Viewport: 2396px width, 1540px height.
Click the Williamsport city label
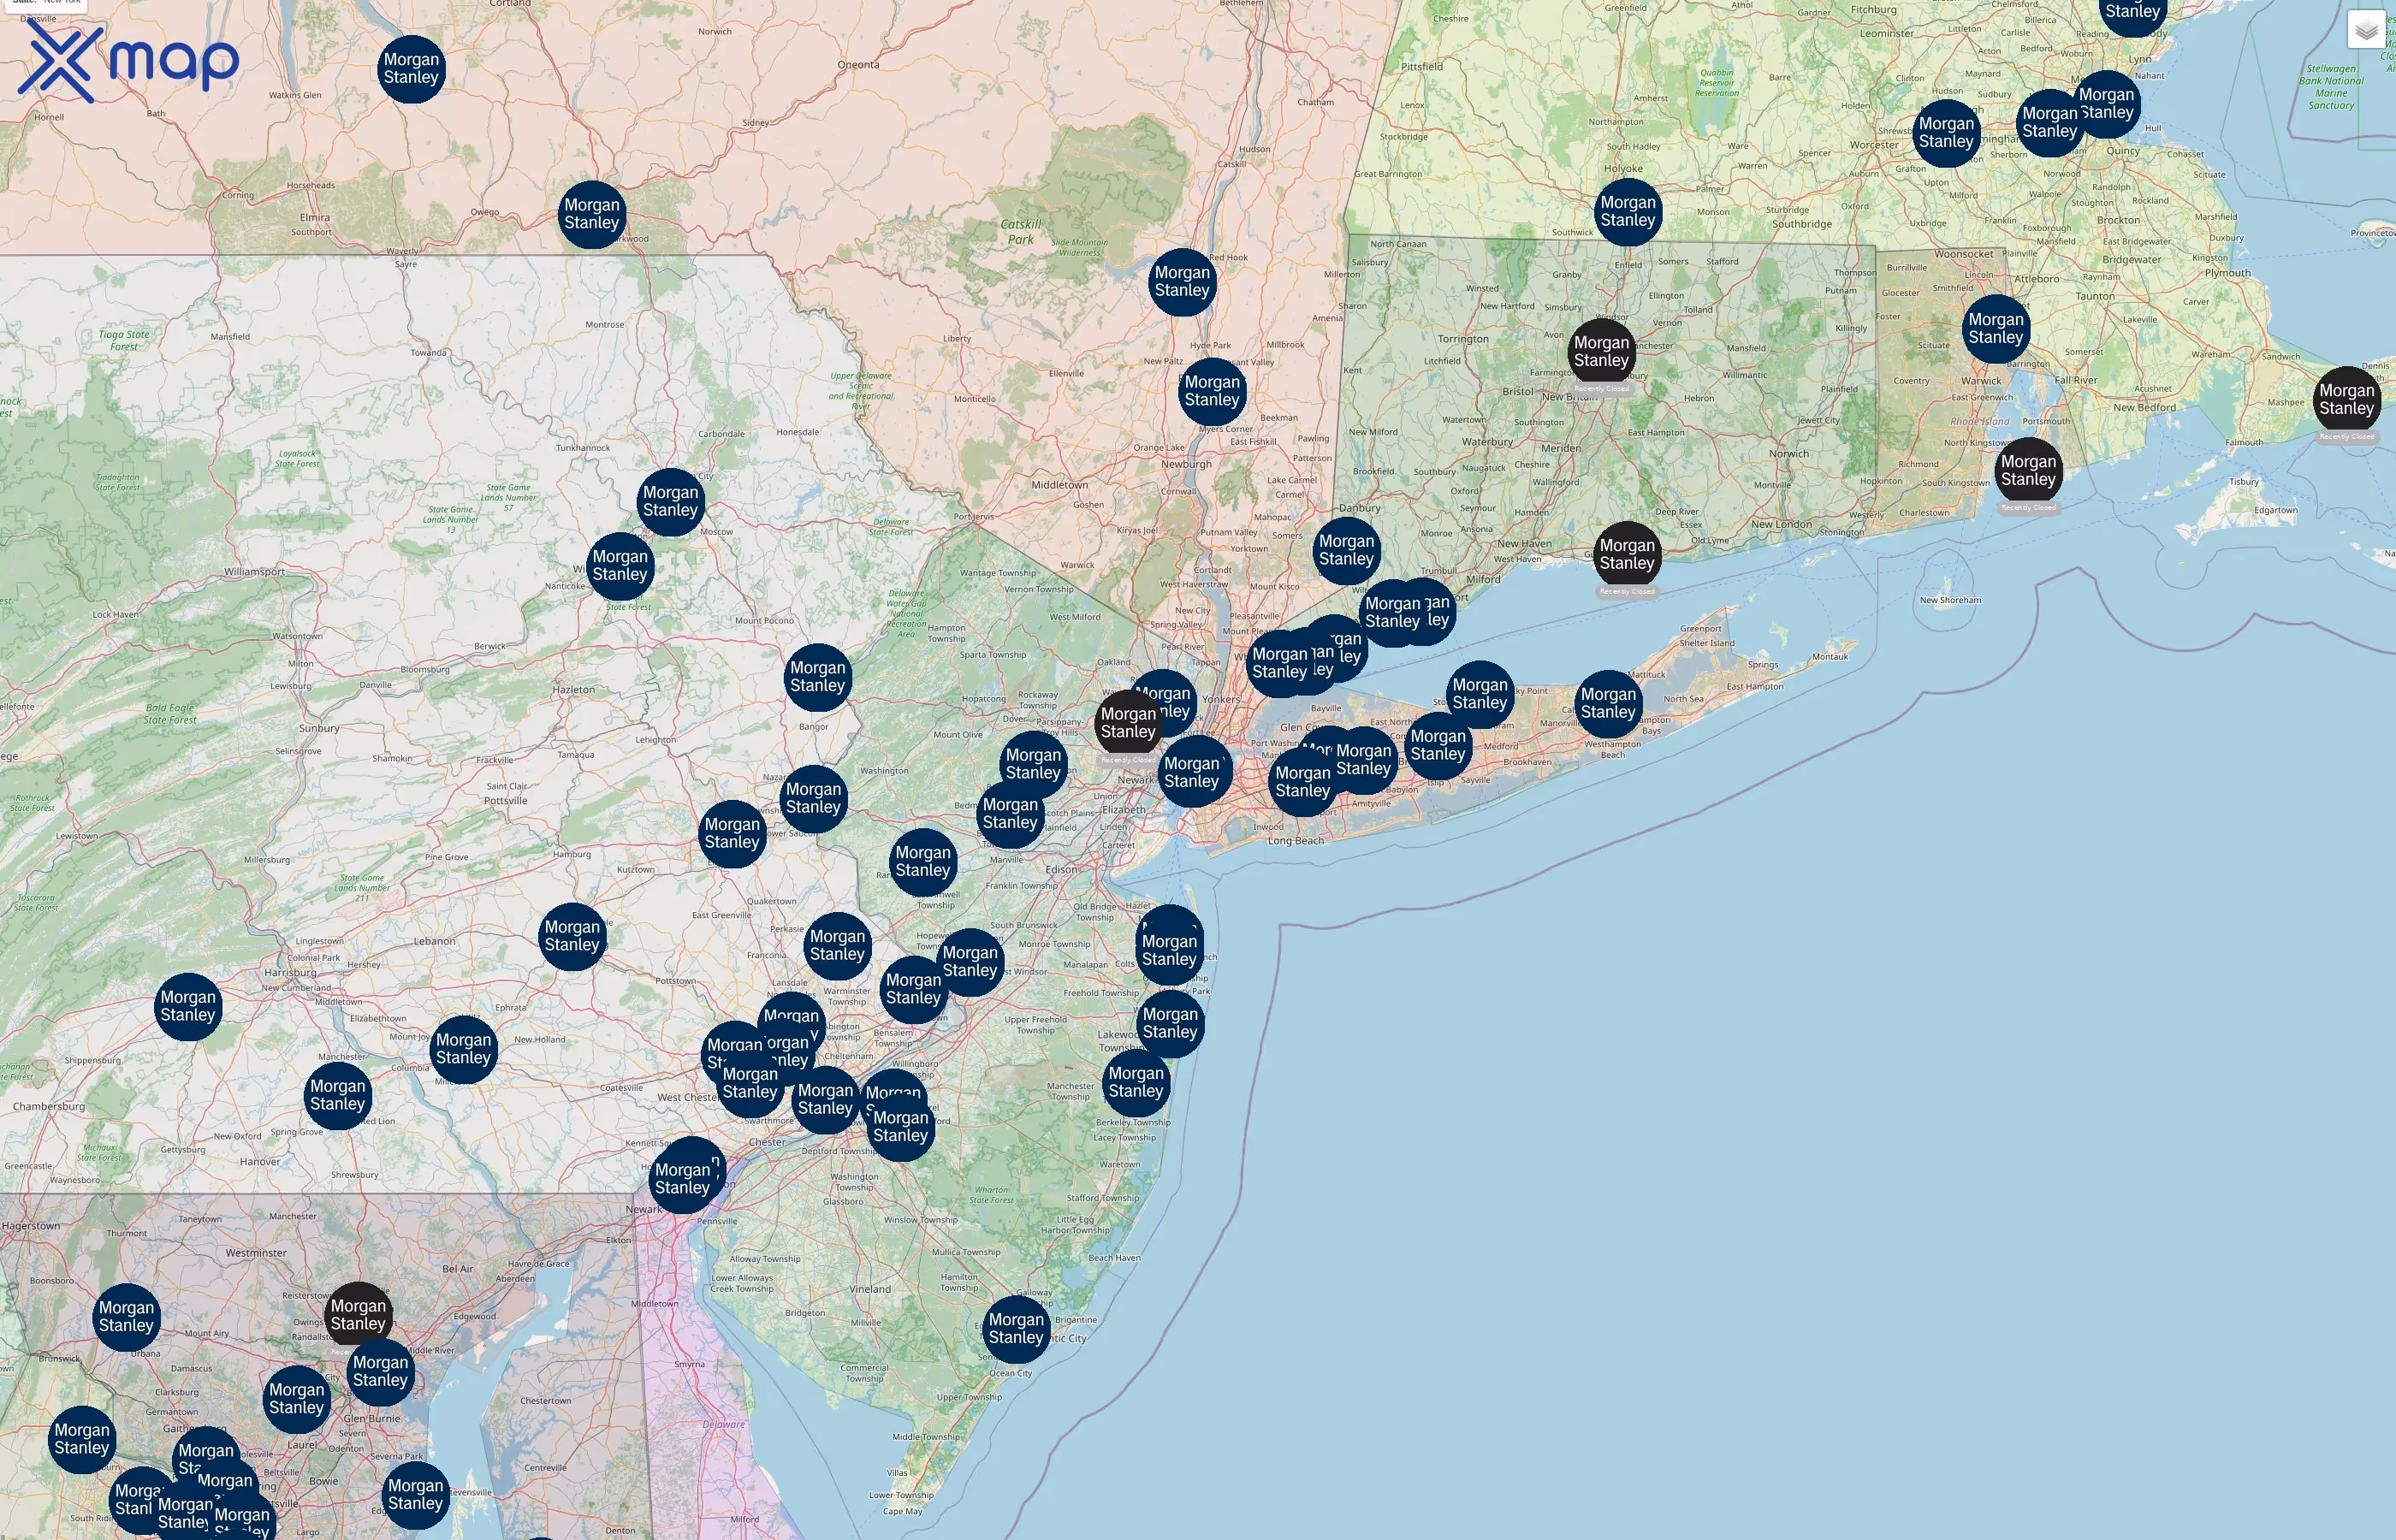pos(254,572)
